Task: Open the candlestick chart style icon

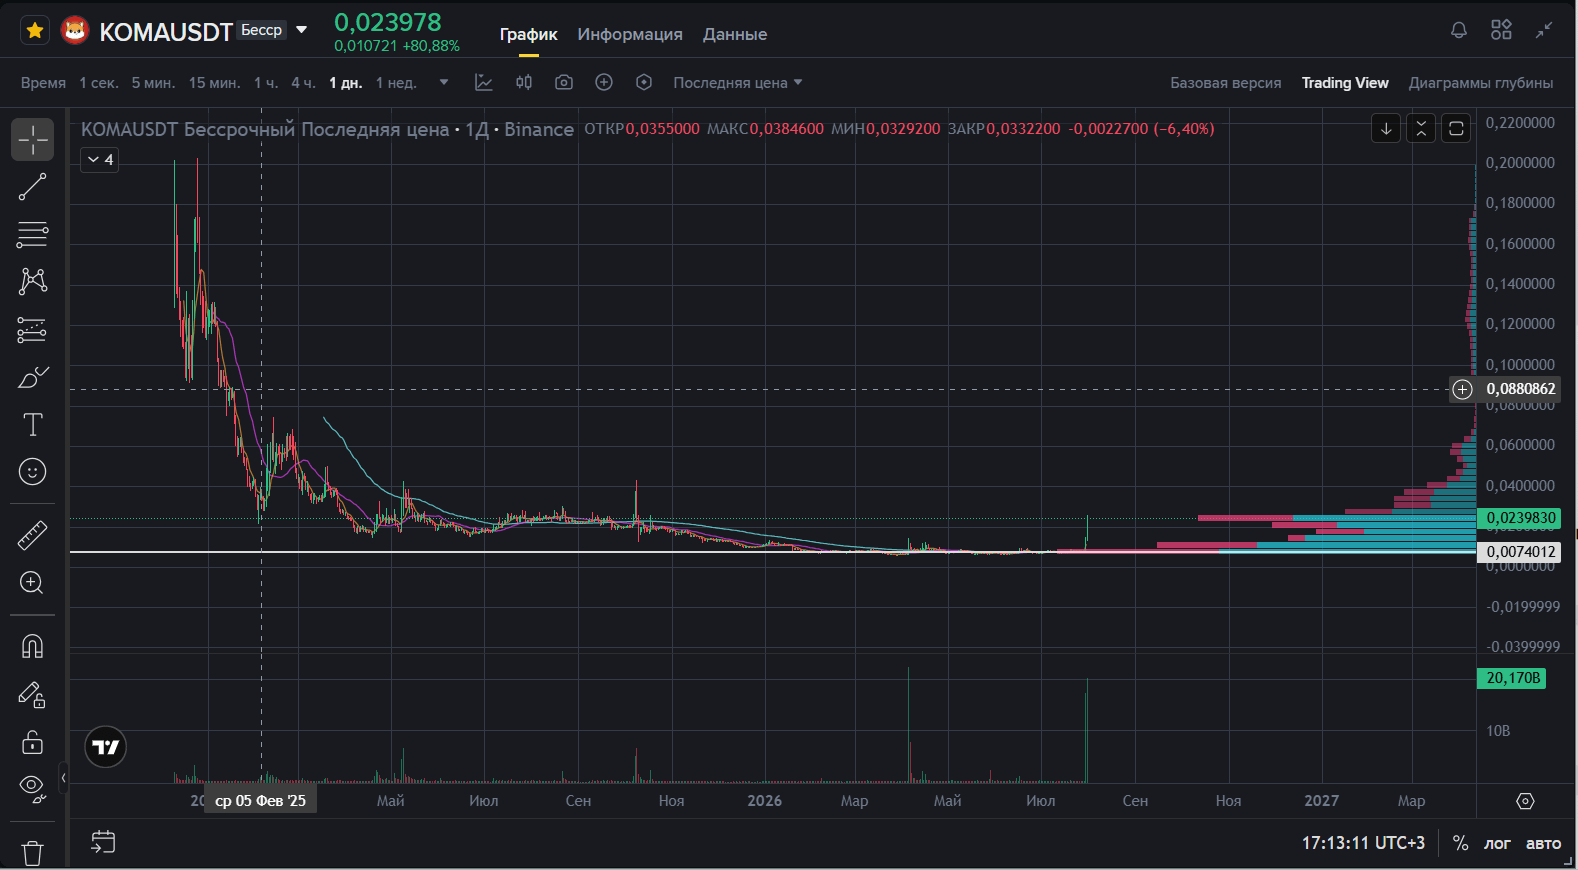Action: tap(524, 82)
